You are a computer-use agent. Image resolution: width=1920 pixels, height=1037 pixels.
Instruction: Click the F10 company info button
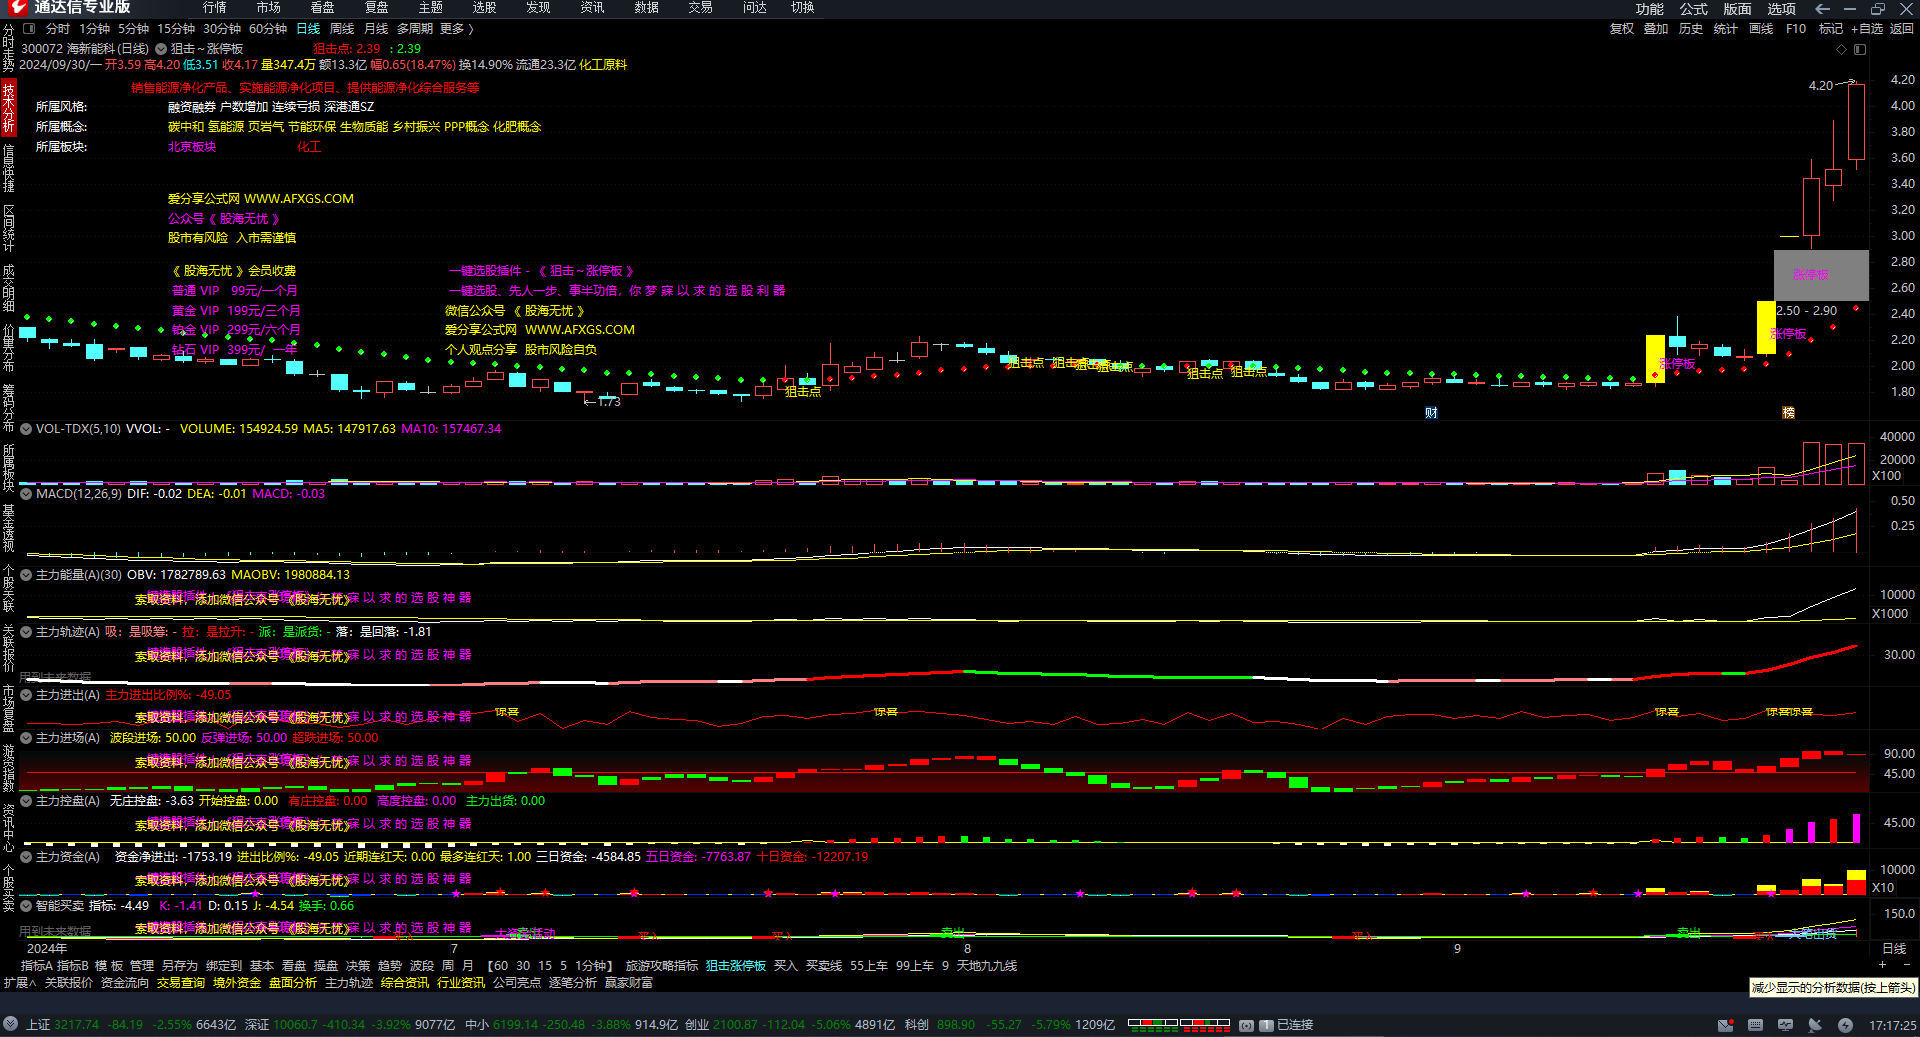[x=1796, y=29]
